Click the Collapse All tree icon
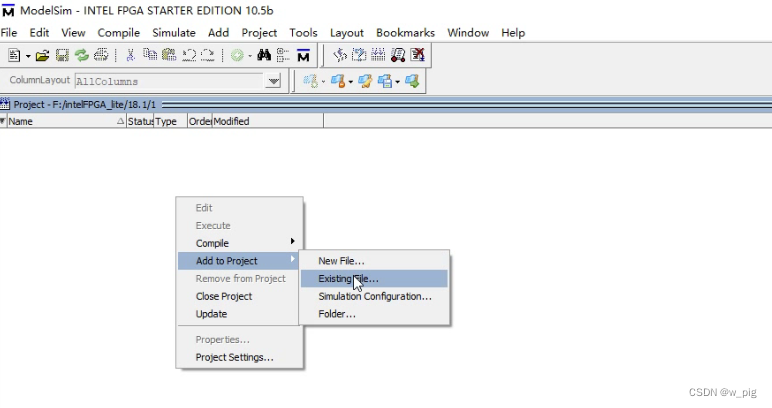Image resolution: width=772 pixels, height=408 pixels. pyautogui.click(x=283, y=55)
